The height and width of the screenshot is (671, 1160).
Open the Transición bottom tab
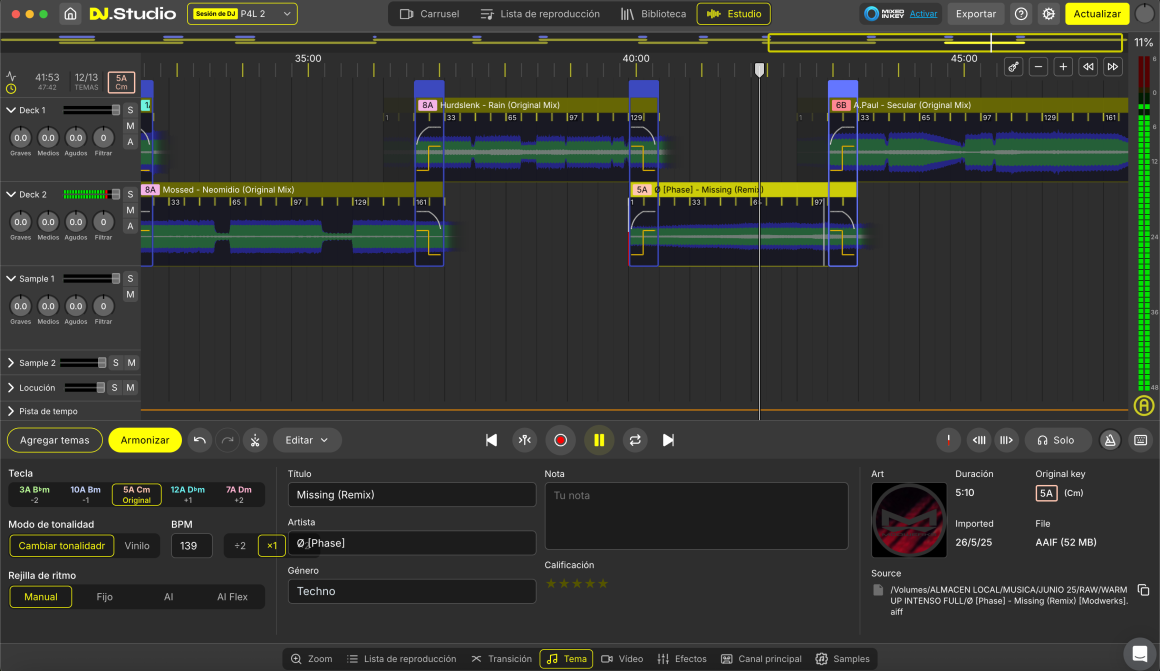pos(502,659)
